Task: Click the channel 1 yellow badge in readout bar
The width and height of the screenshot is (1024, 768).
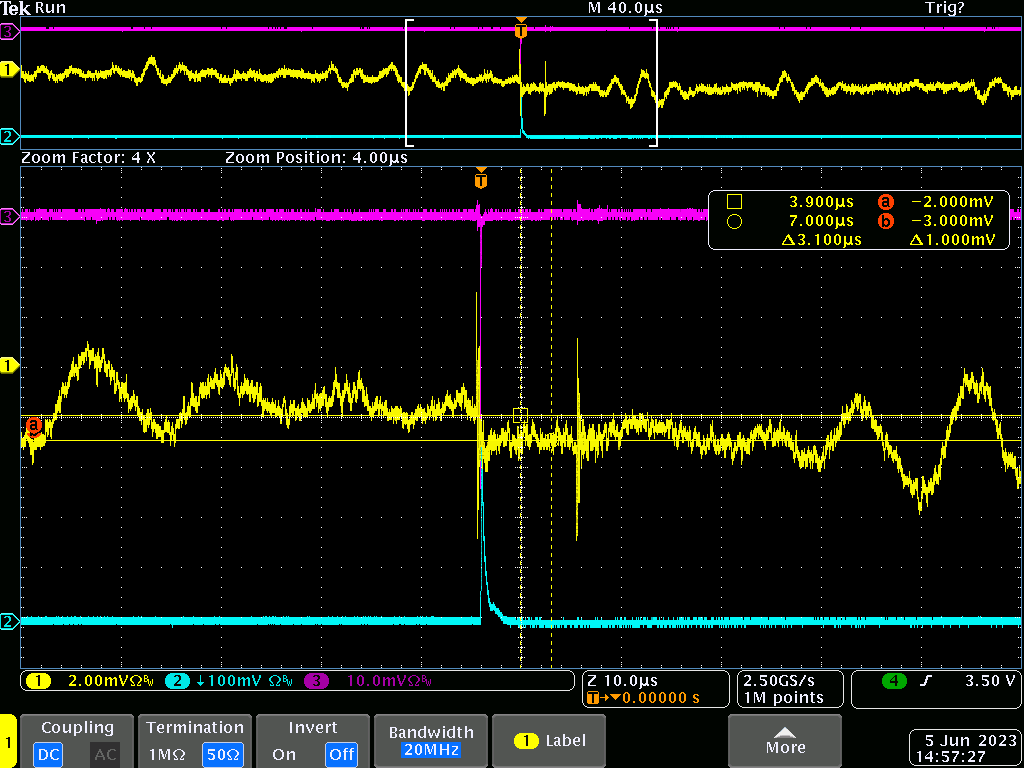Action: click(x=38, y=682)
